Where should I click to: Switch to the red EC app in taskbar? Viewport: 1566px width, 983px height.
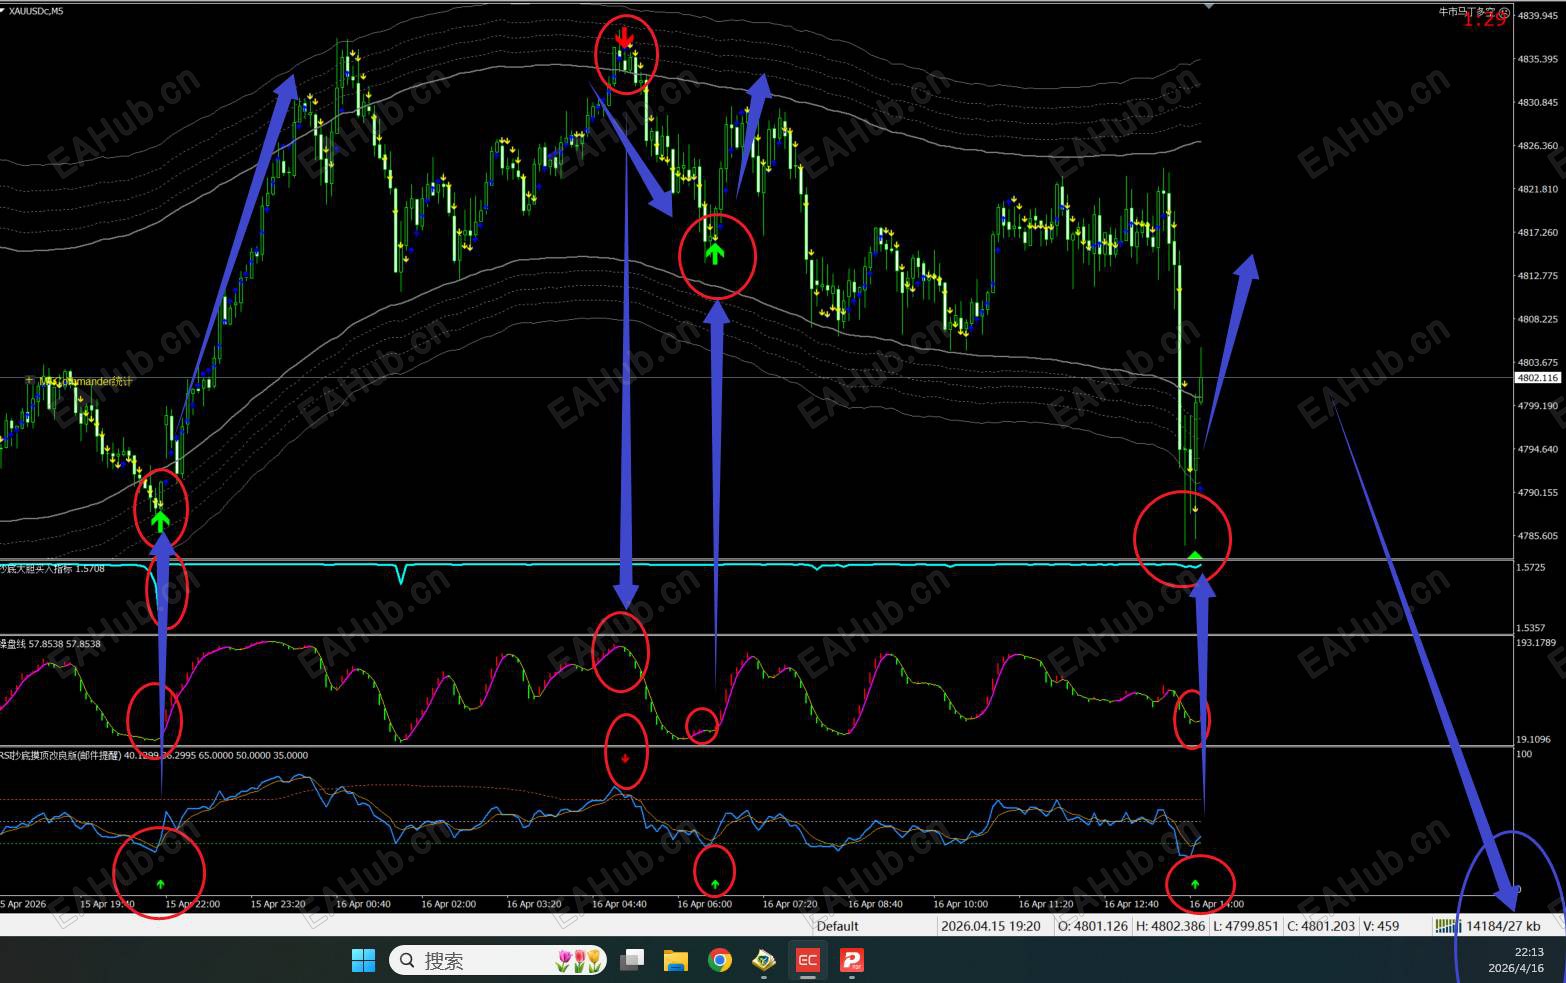(807, 961)
